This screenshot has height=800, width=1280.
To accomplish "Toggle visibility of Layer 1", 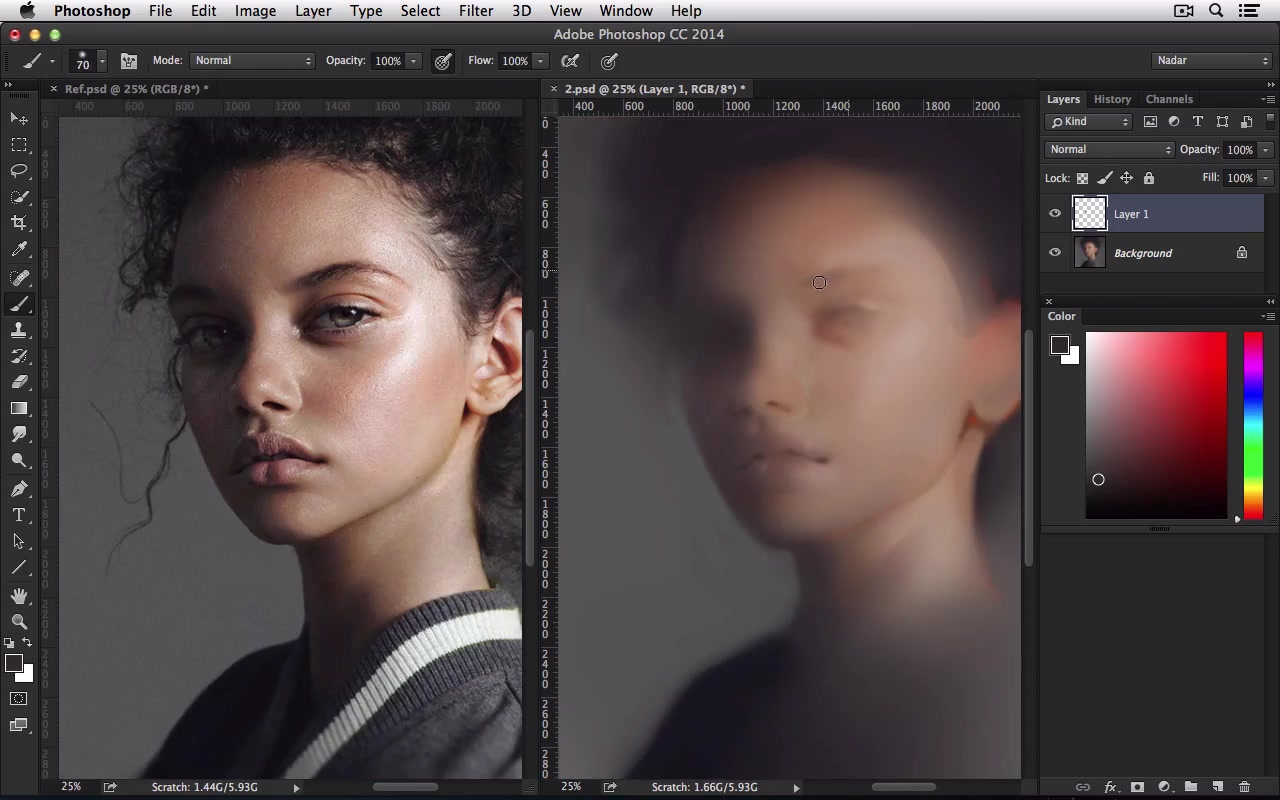I will point(1055,213).
